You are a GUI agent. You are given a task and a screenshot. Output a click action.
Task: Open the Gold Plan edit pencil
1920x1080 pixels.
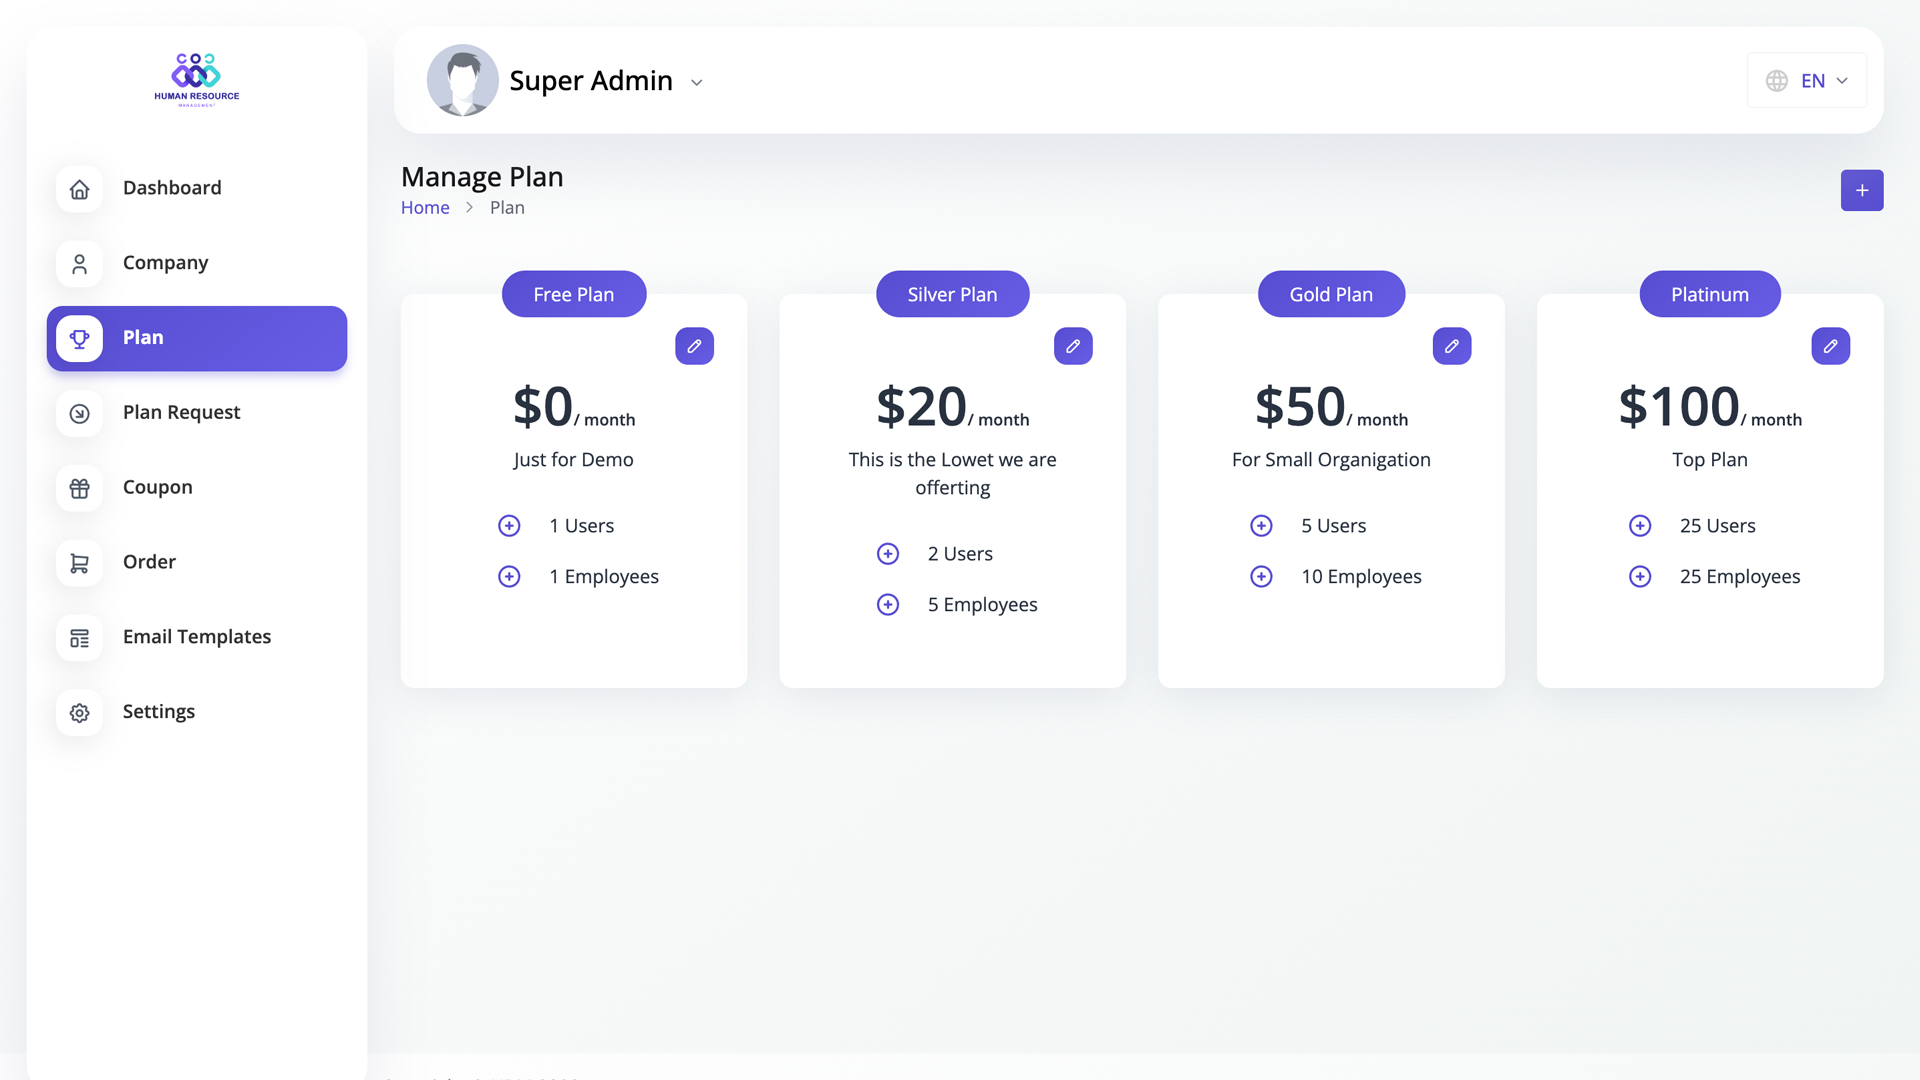[x=1451, y=346]
